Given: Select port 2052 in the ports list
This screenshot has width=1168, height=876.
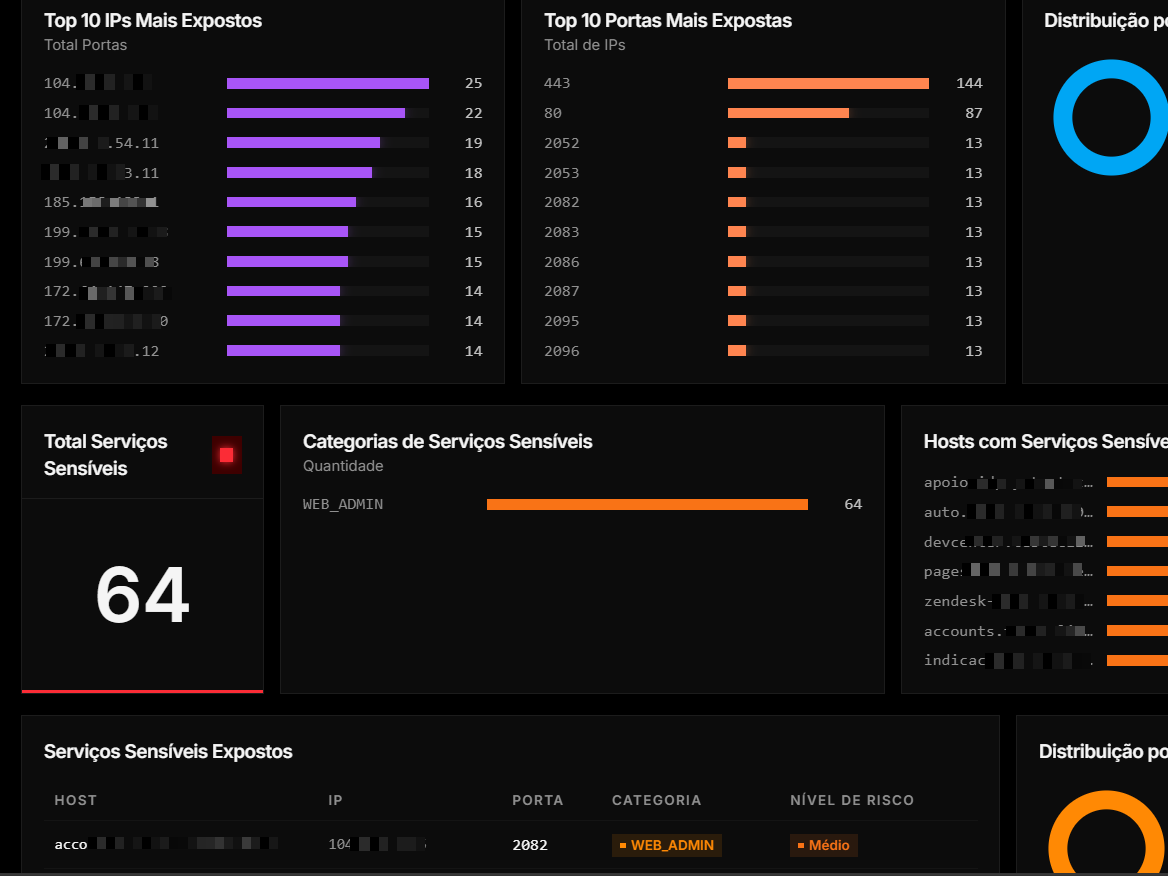Looking at the screenshot, I should [x=562, y=143].
